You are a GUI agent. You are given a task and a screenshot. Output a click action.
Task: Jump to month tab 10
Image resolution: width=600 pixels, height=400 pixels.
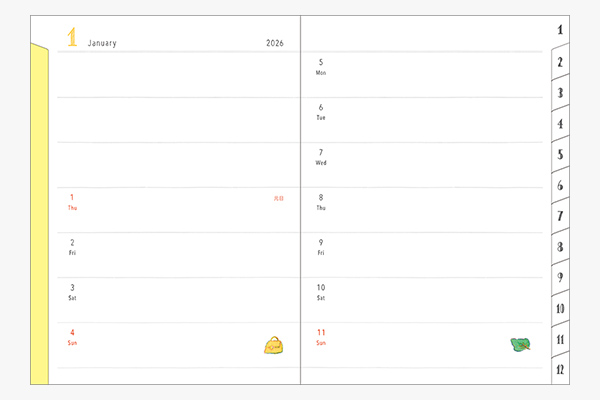[560, 308]
